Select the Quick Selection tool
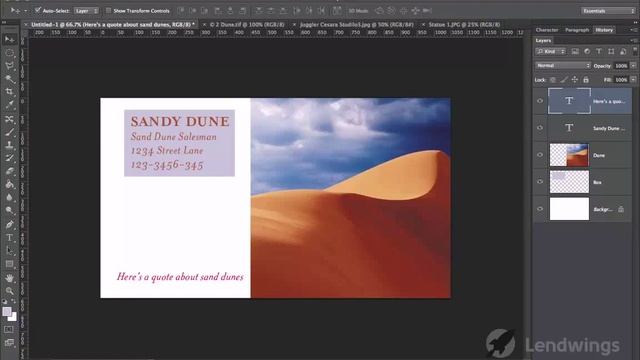Screen dimensions: 640x360 coord(9,79)
